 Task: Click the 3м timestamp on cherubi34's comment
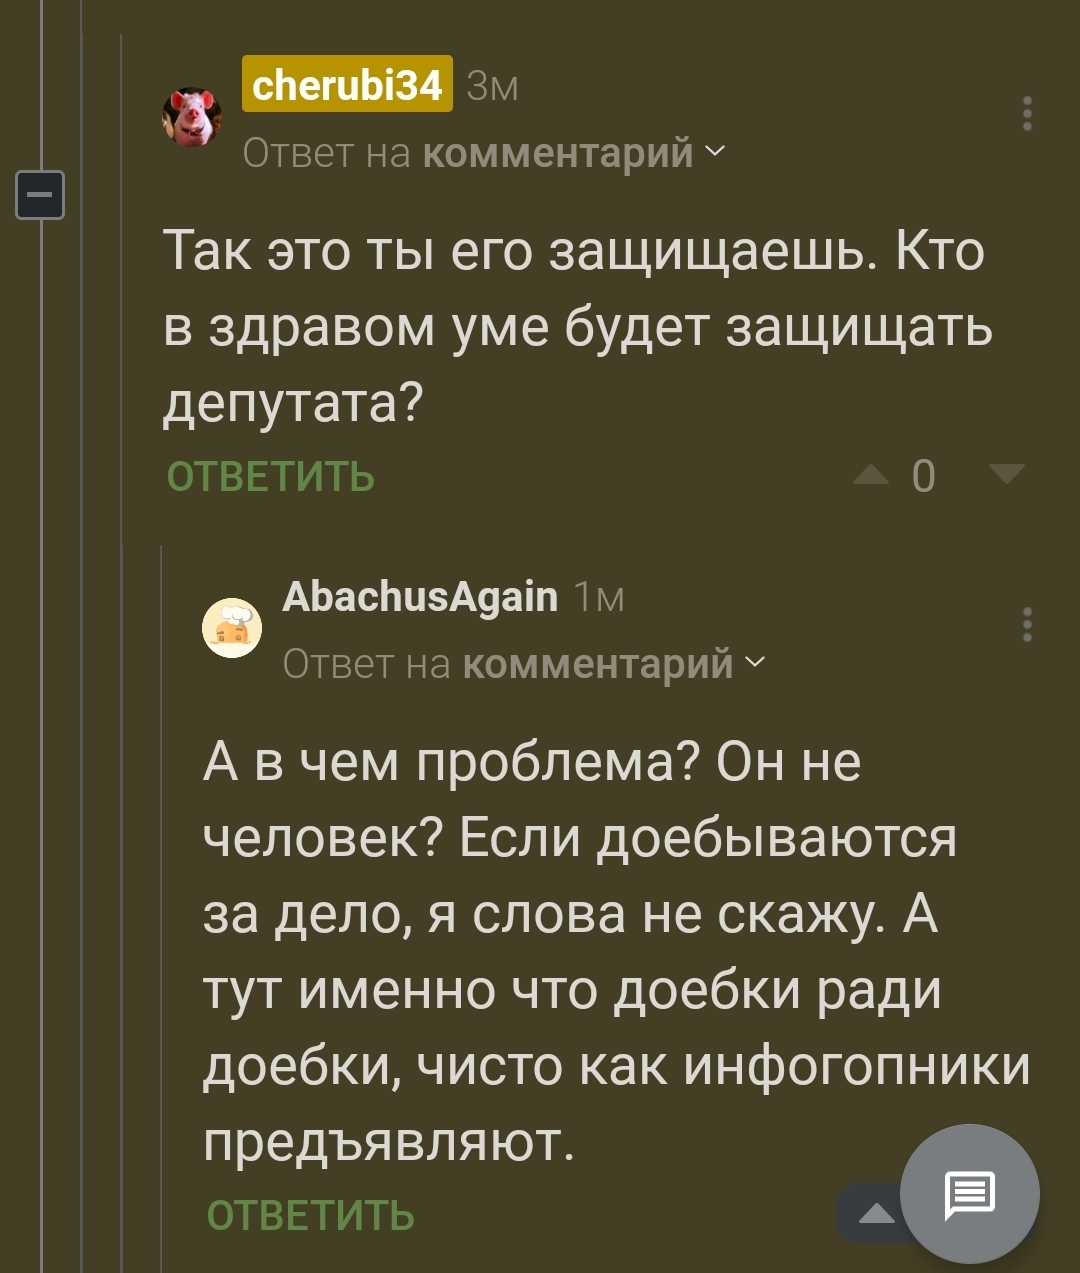pos(493,87)
